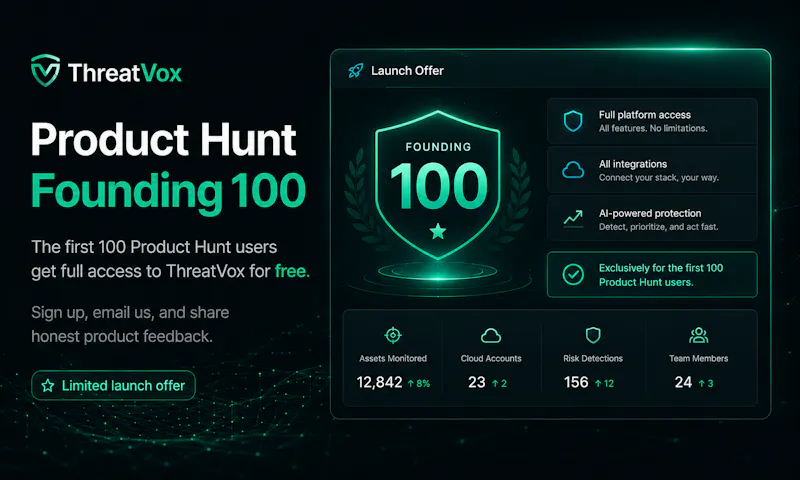The width and height of the screenshot is (800, 480).
Task: Click 'Detect, prioritize, and act fast.' text
Action: (x=658, y=226)
